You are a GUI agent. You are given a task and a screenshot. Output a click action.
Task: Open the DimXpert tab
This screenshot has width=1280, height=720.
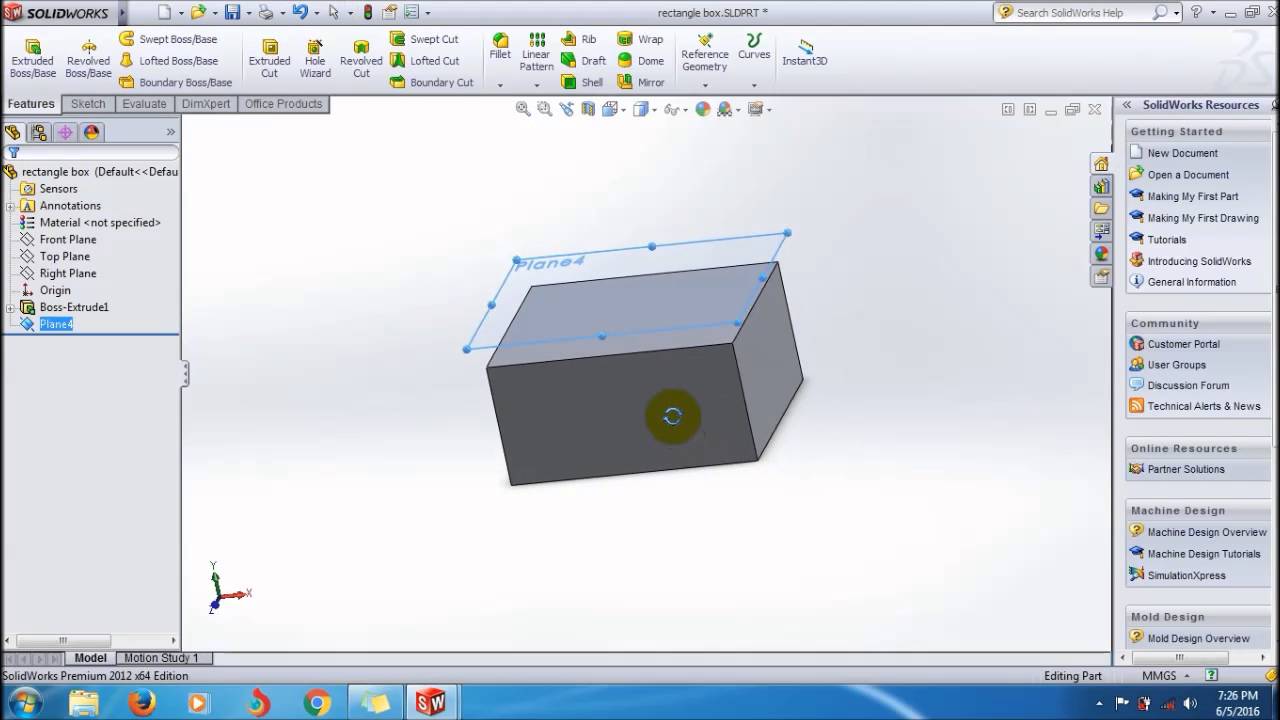click(206, 104)
